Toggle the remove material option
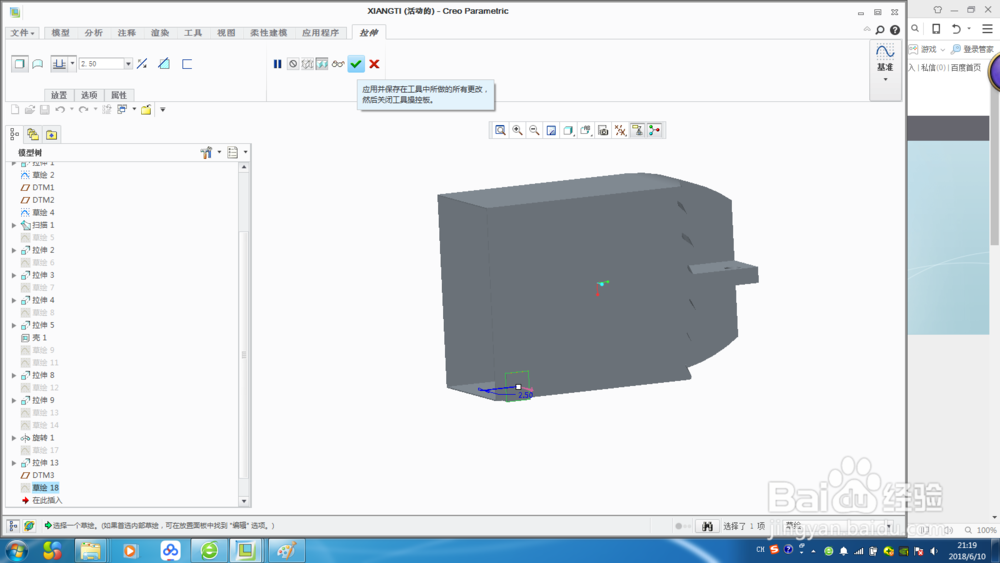1000x563 pixels. pyautogui.click(x=164, y=64)
